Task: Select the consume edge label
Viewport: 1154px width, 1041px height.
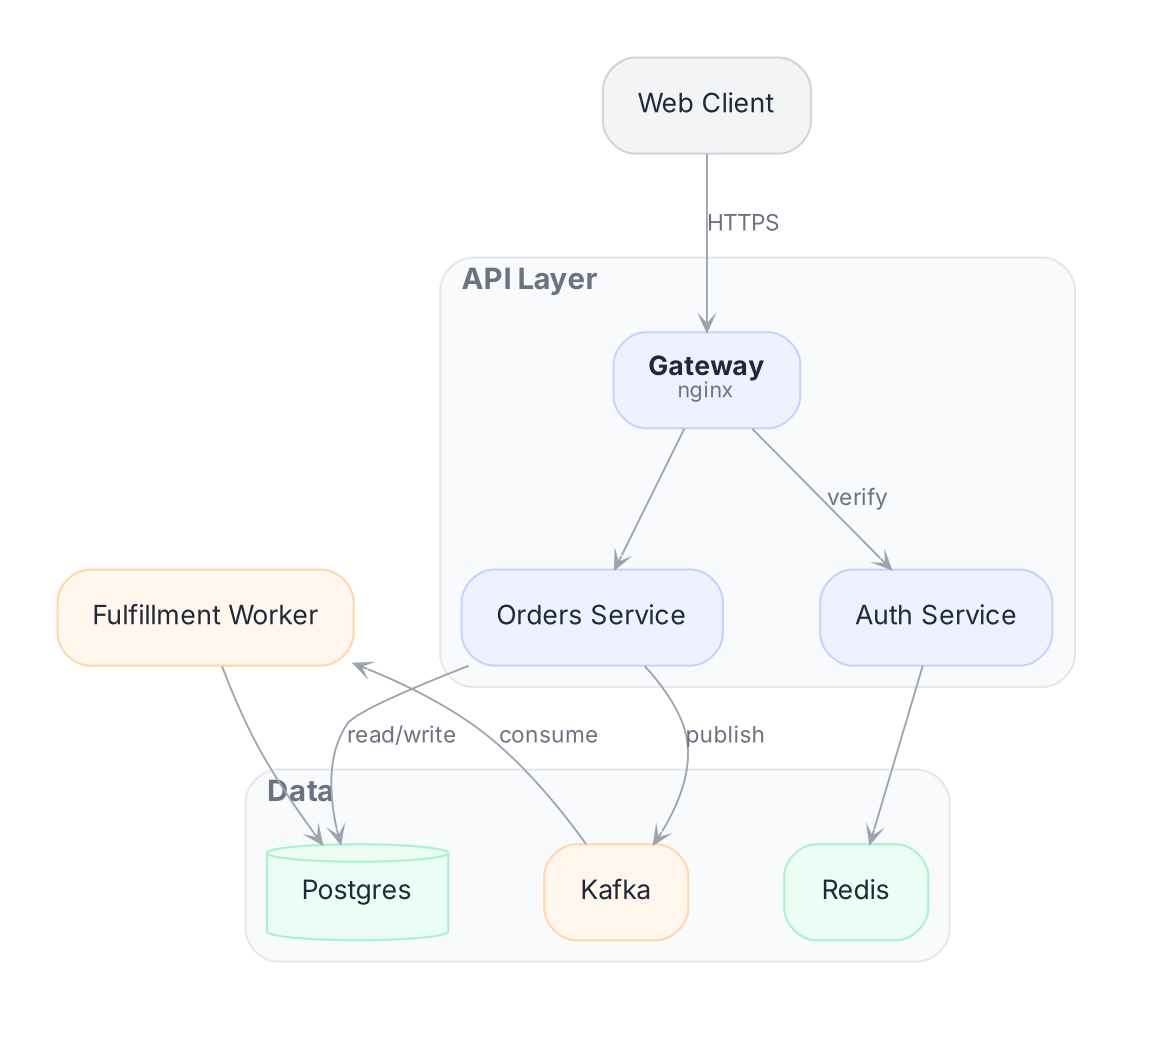Action: [x=548, y=735]
